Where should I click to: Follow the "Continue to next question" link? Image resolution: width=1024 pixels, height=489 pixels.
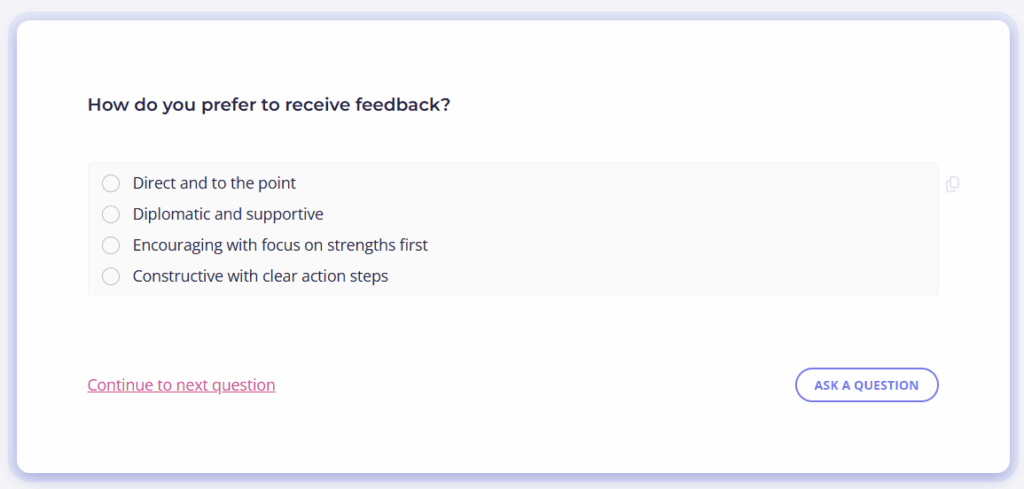[182, 385]
